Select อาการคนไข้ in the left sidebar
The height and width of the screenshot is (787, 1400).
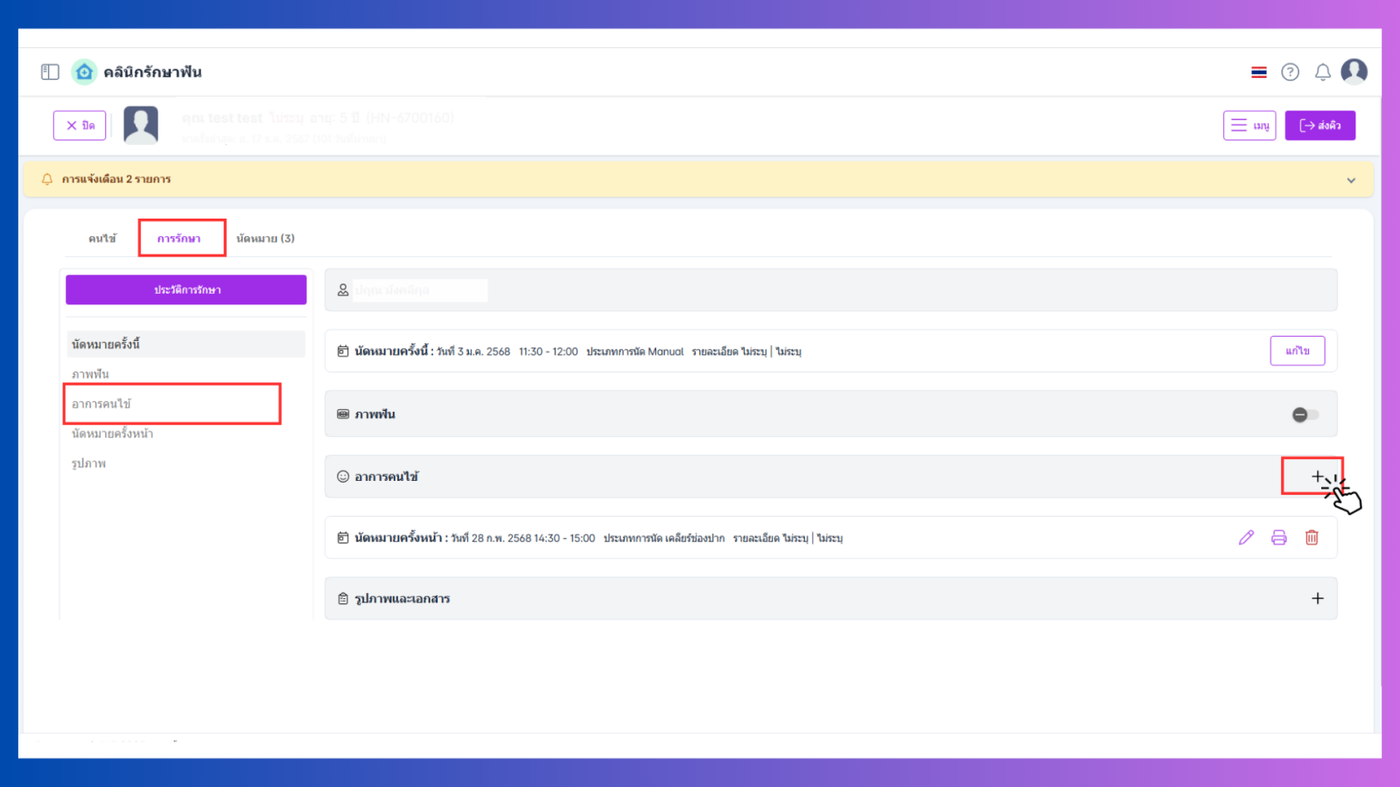(101, 404)
